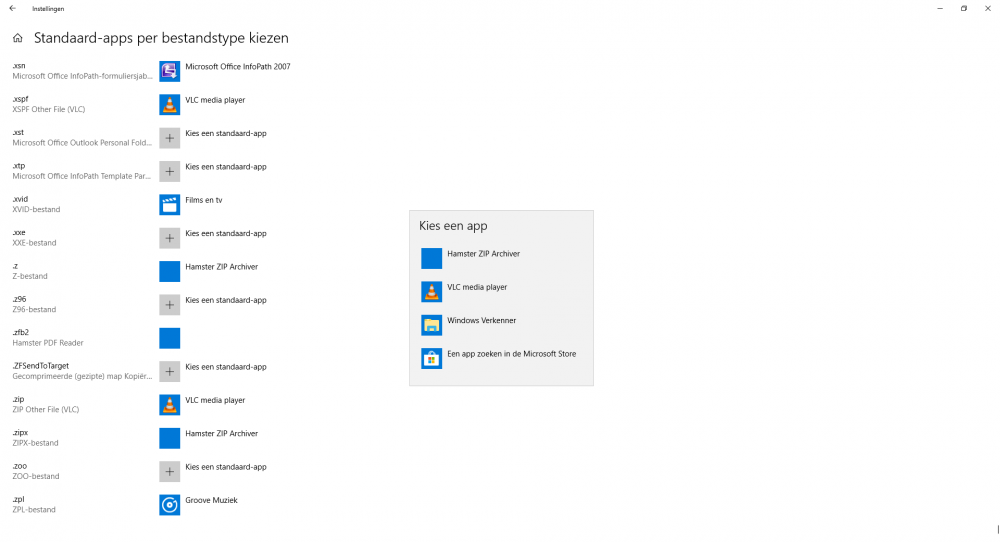Choose Windows Verkenner in Kies een app

tap(501, 325)
